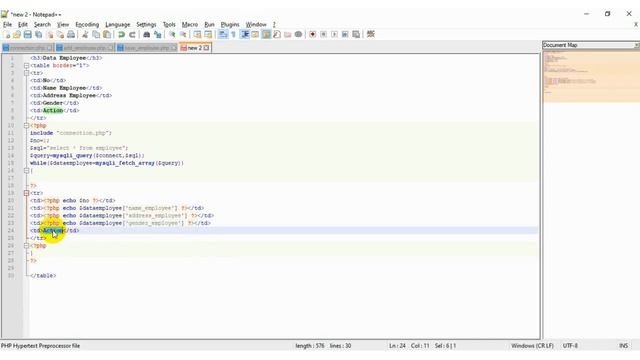Click the Open file toolbar icon
Image resolution: width=640 pixels, height=360 pixels.
tap(17, 35)
